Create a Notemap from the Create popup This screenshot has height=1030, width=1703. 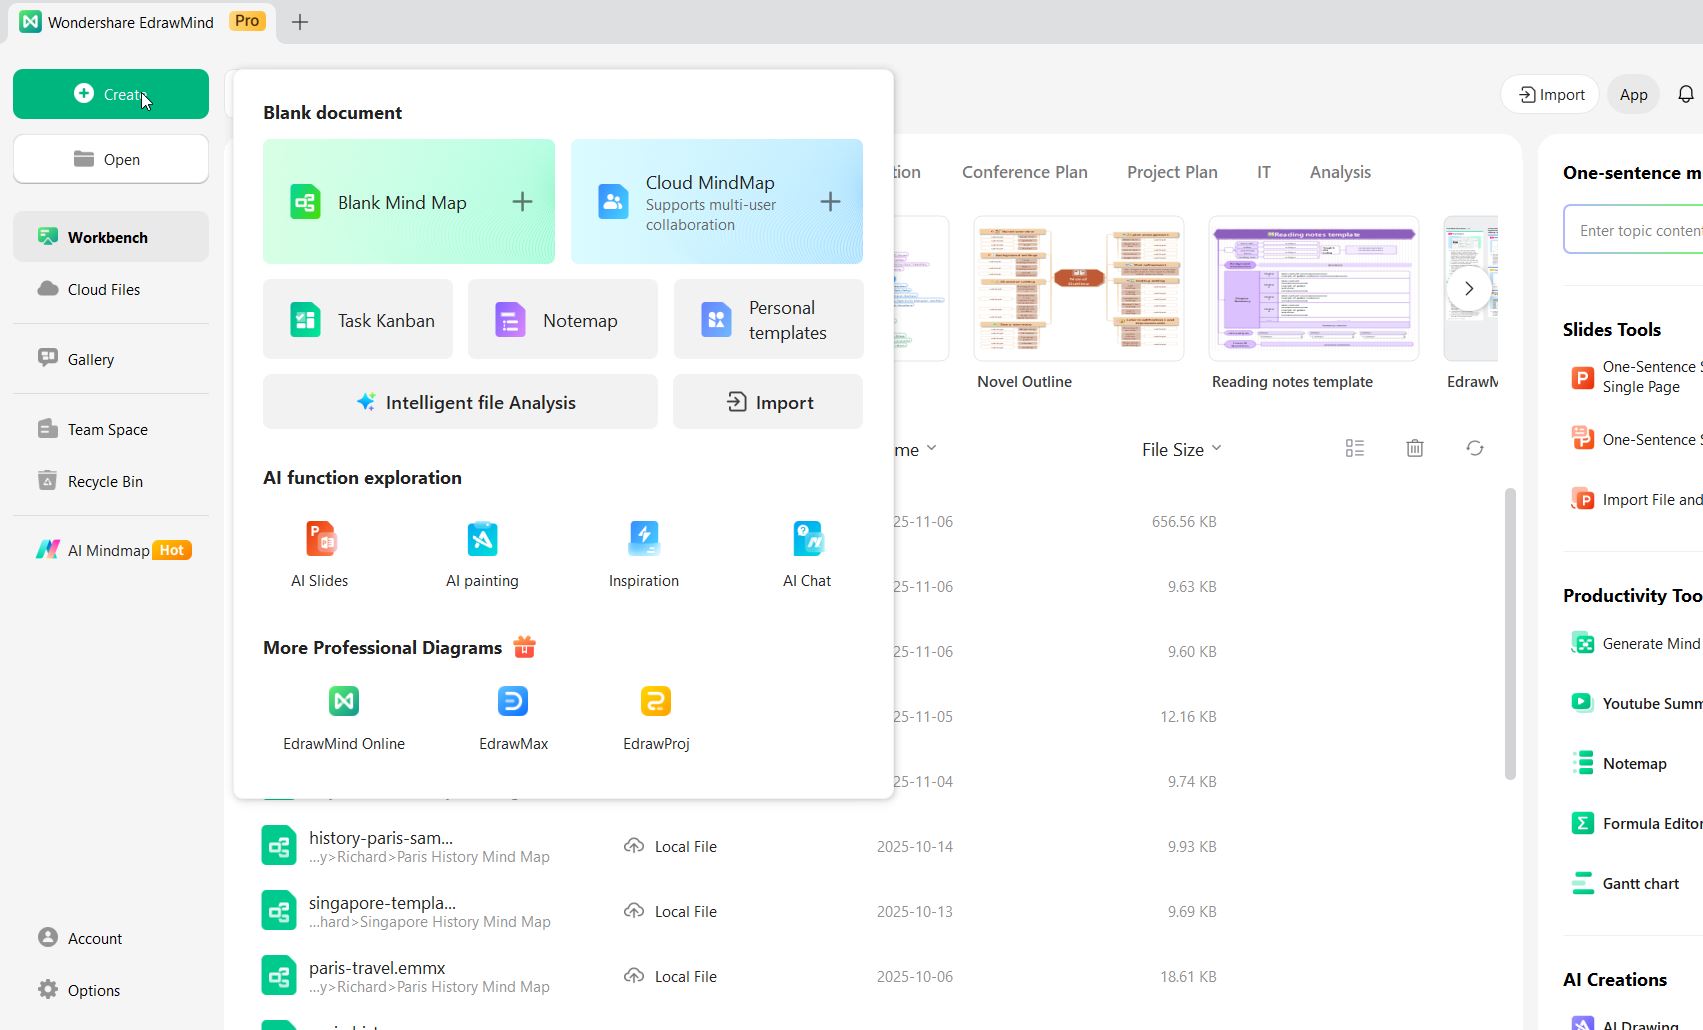pos(563,320)
